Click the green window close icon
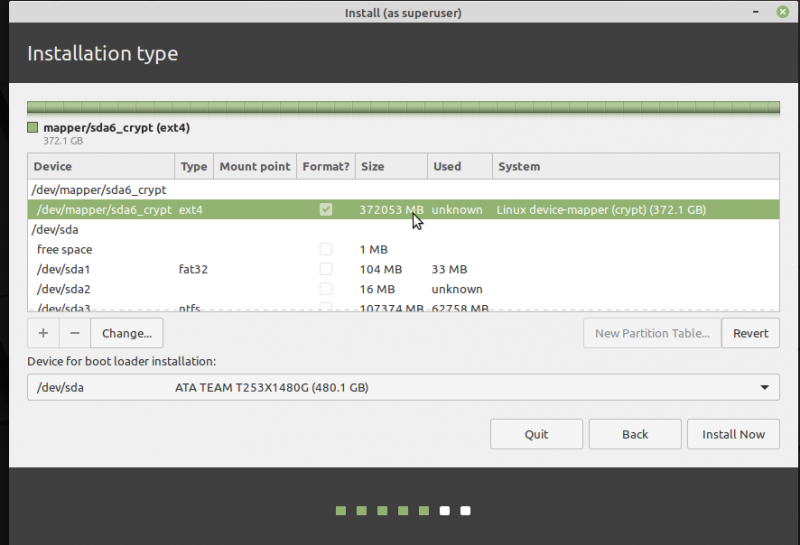800x545 pixels. (780, 11)
